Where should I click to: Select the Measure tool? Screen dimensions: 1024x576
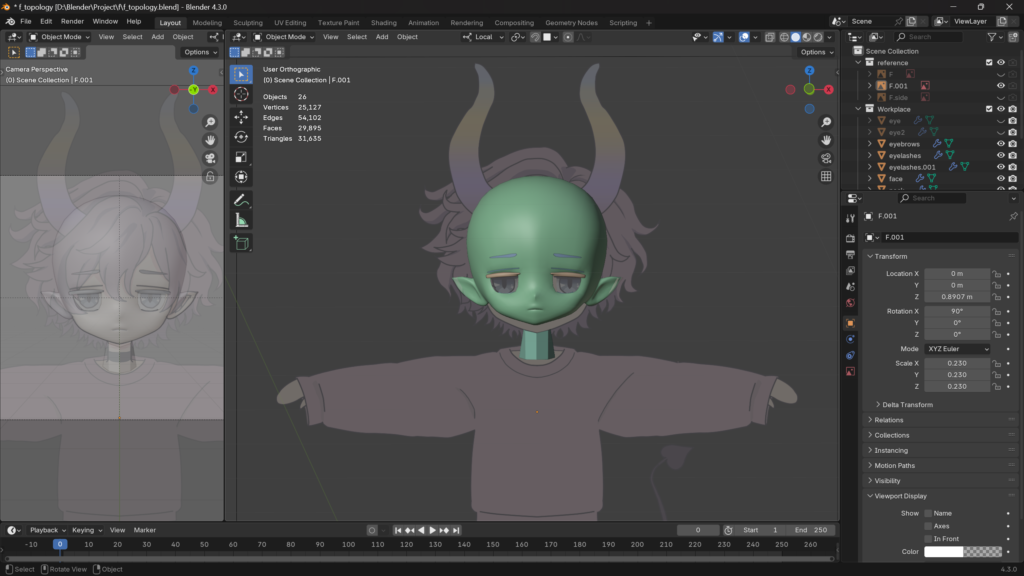coord(241,220)
